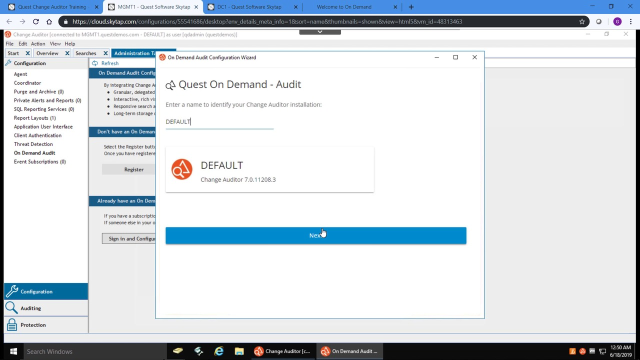The width and height of the screenshot is (640, 360).
Task: Click the browser home icon
Action: point(49,22)
